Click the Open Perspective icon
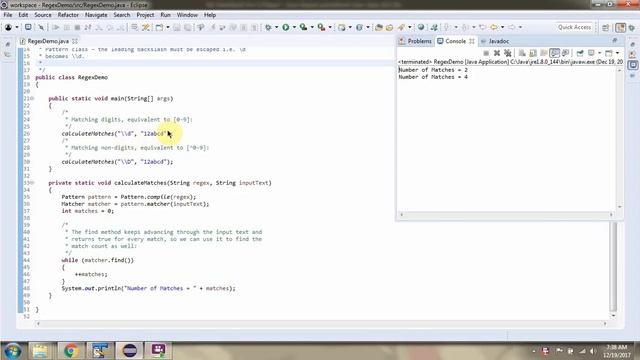640x360 pixels. tap(606, 27)
